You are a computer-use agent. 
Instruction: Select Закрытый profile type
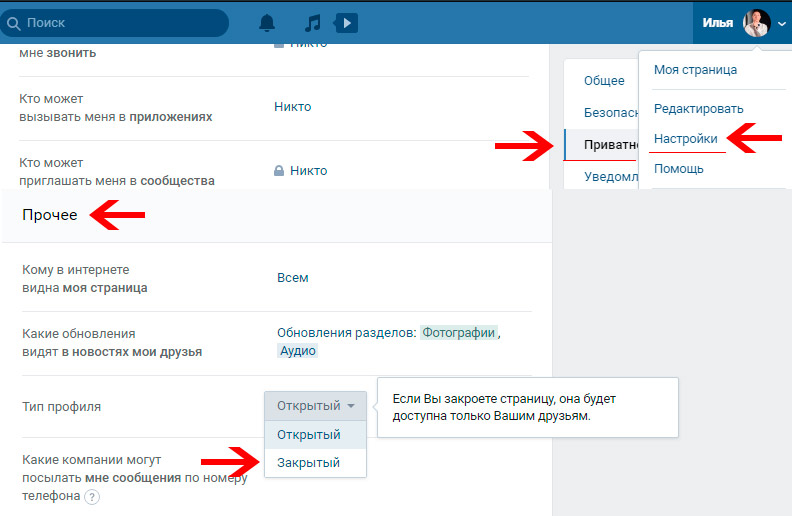click(308, 462)
